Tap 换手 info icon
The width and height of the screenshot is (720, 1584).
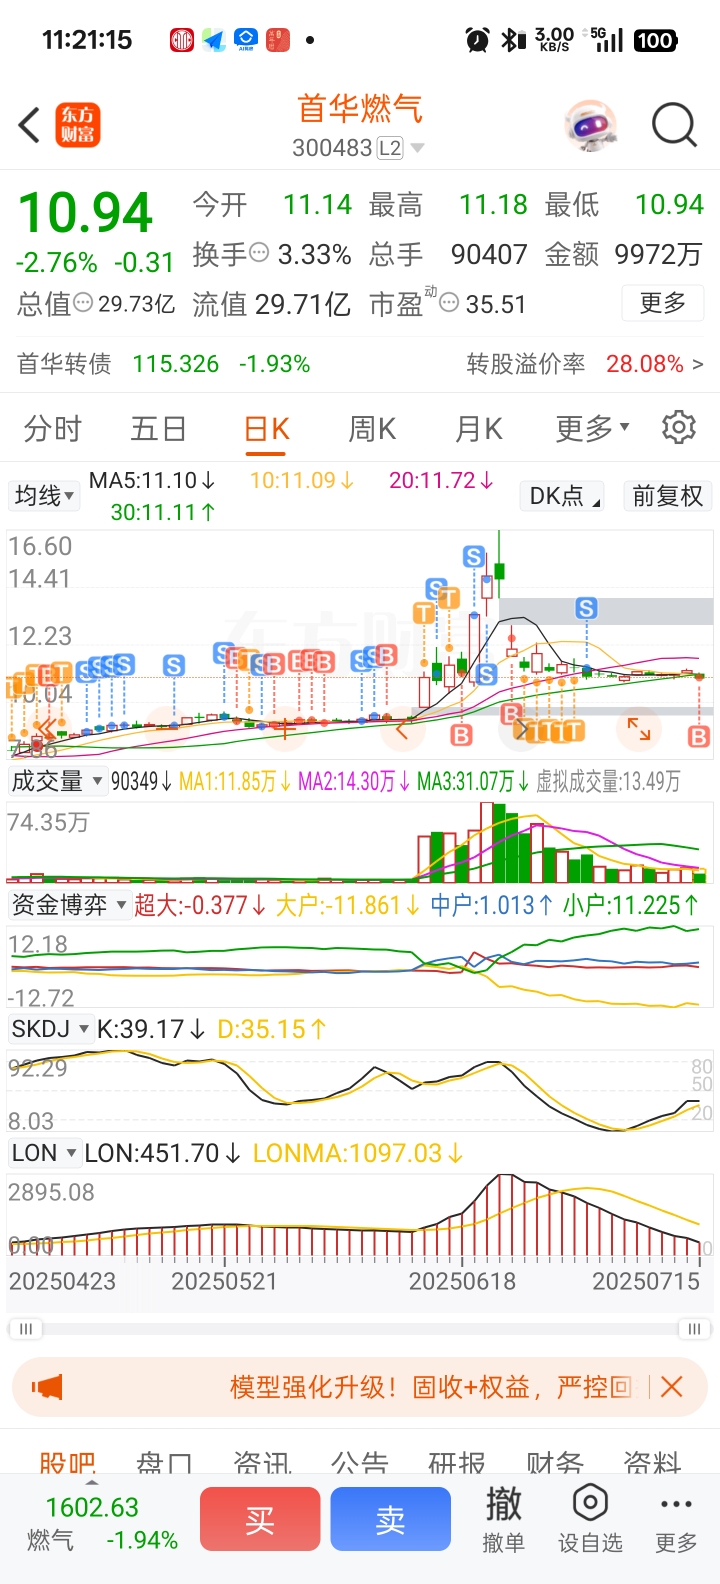click(x=259, y=254)
